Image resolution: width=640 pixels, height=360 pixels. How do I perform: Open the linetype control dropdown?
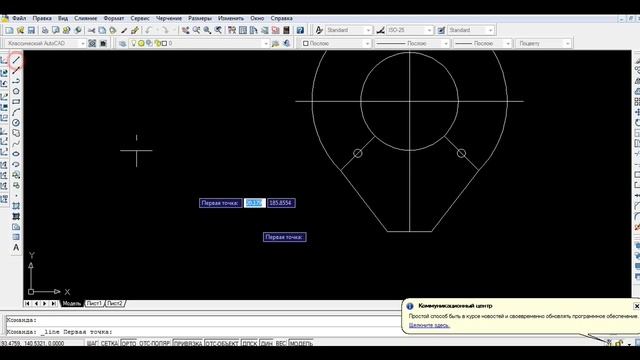click(x=411, y=43)
